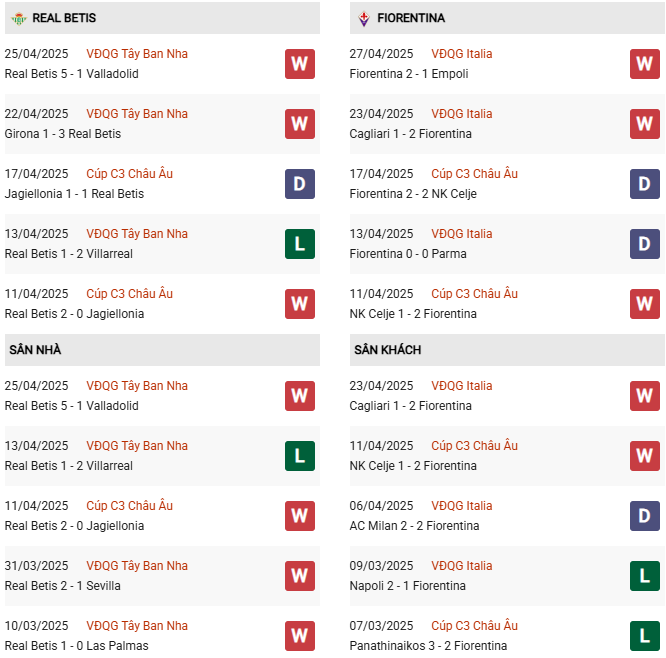Open the Cúp C3 Châu Âu link dated 07/03/2025

click(475, 626)
